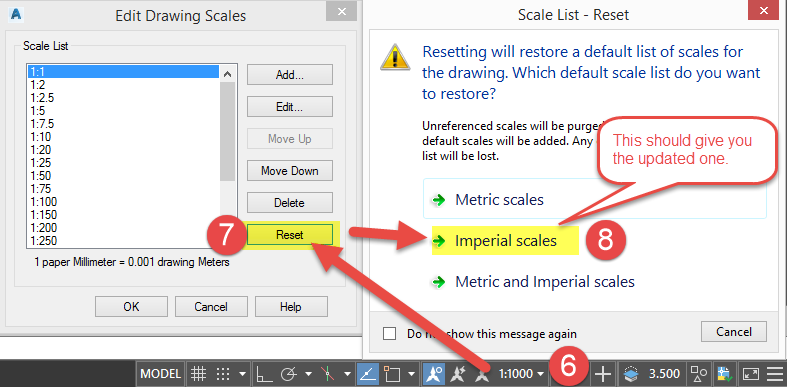Image resolution: width=787 pixels, height=387 pixels.
Task: Close the Edit Drawing Scales dialog
Action: pos(341,11)
